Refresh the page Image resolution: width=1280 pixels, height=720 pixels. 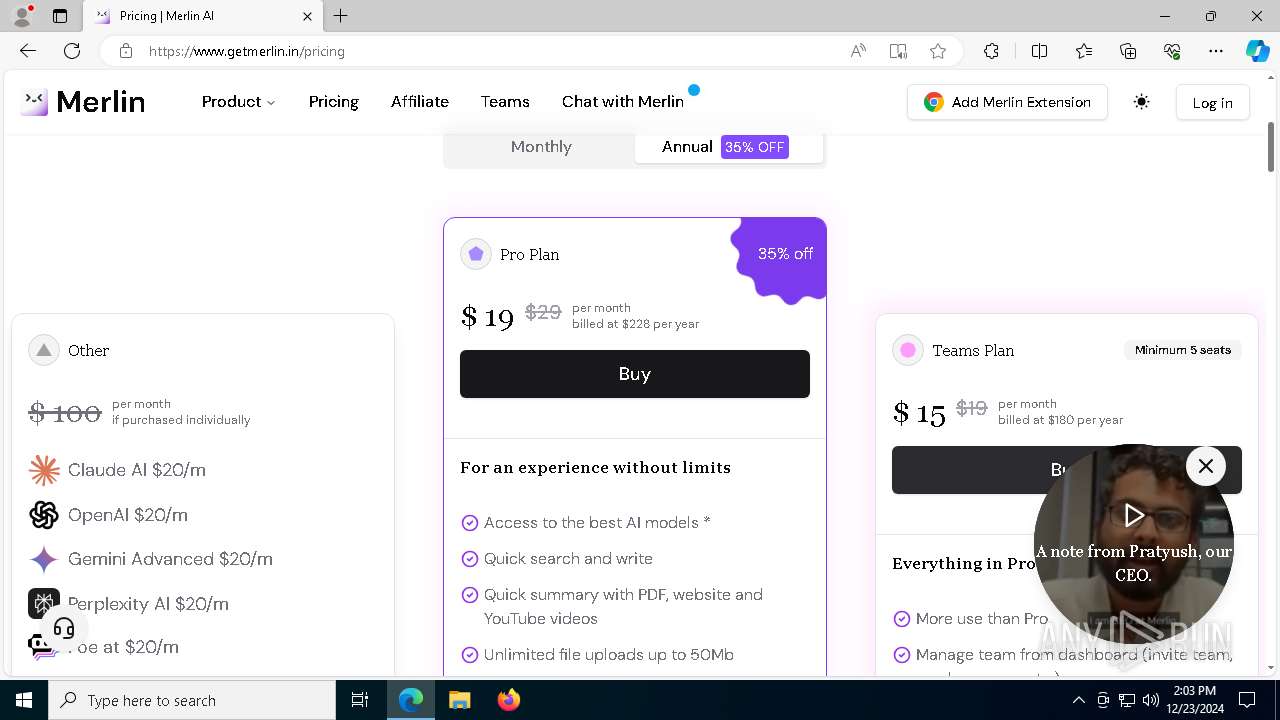tap(72, 51)
